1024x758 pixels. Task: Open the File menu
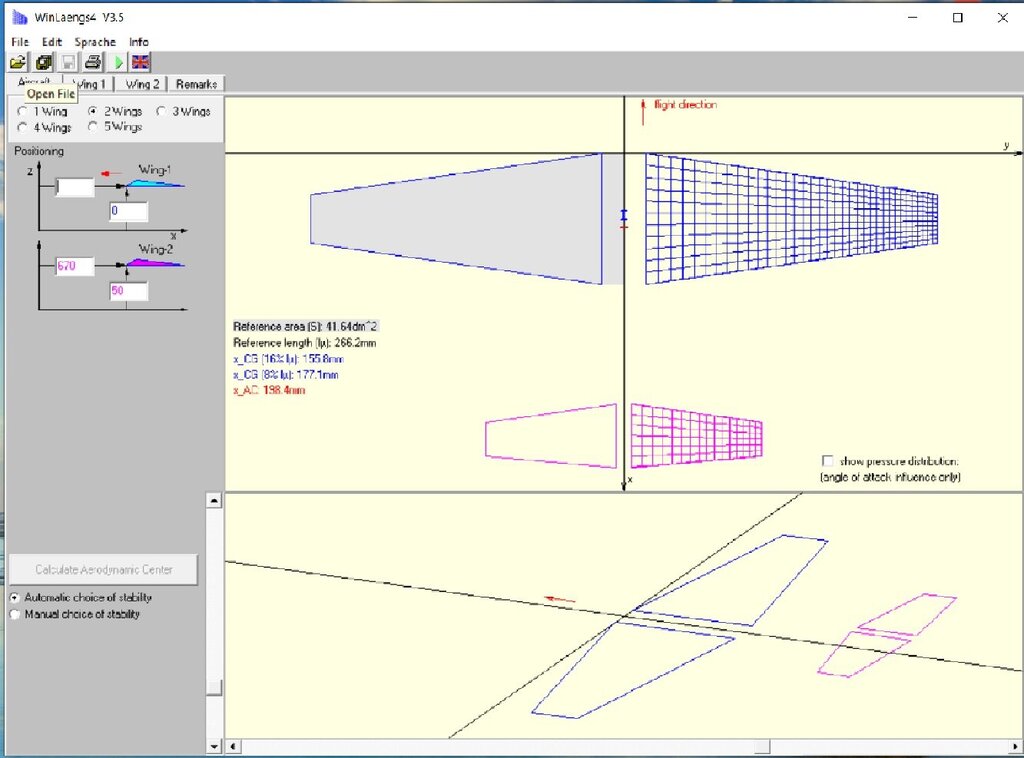click(20, 42)
